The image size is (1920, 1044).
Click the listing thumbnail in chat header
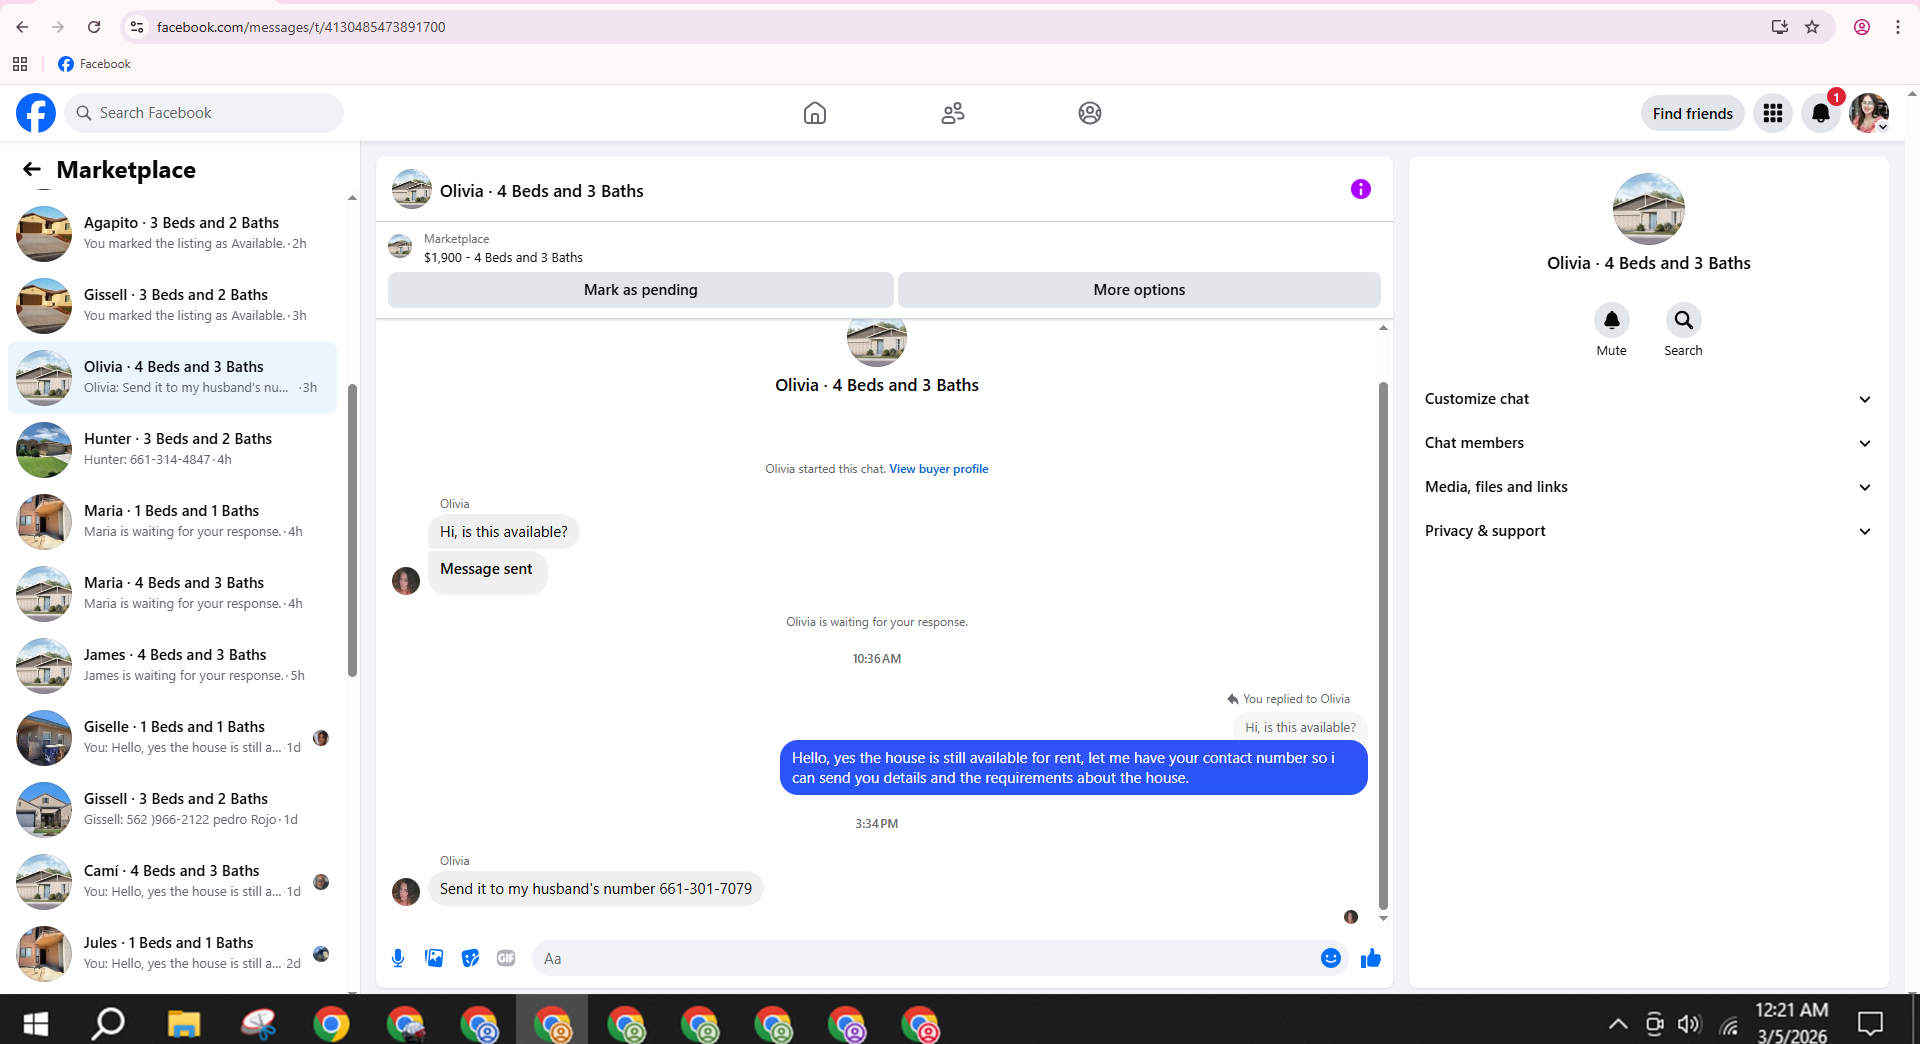pyautogui.click(x=411, y=189)
